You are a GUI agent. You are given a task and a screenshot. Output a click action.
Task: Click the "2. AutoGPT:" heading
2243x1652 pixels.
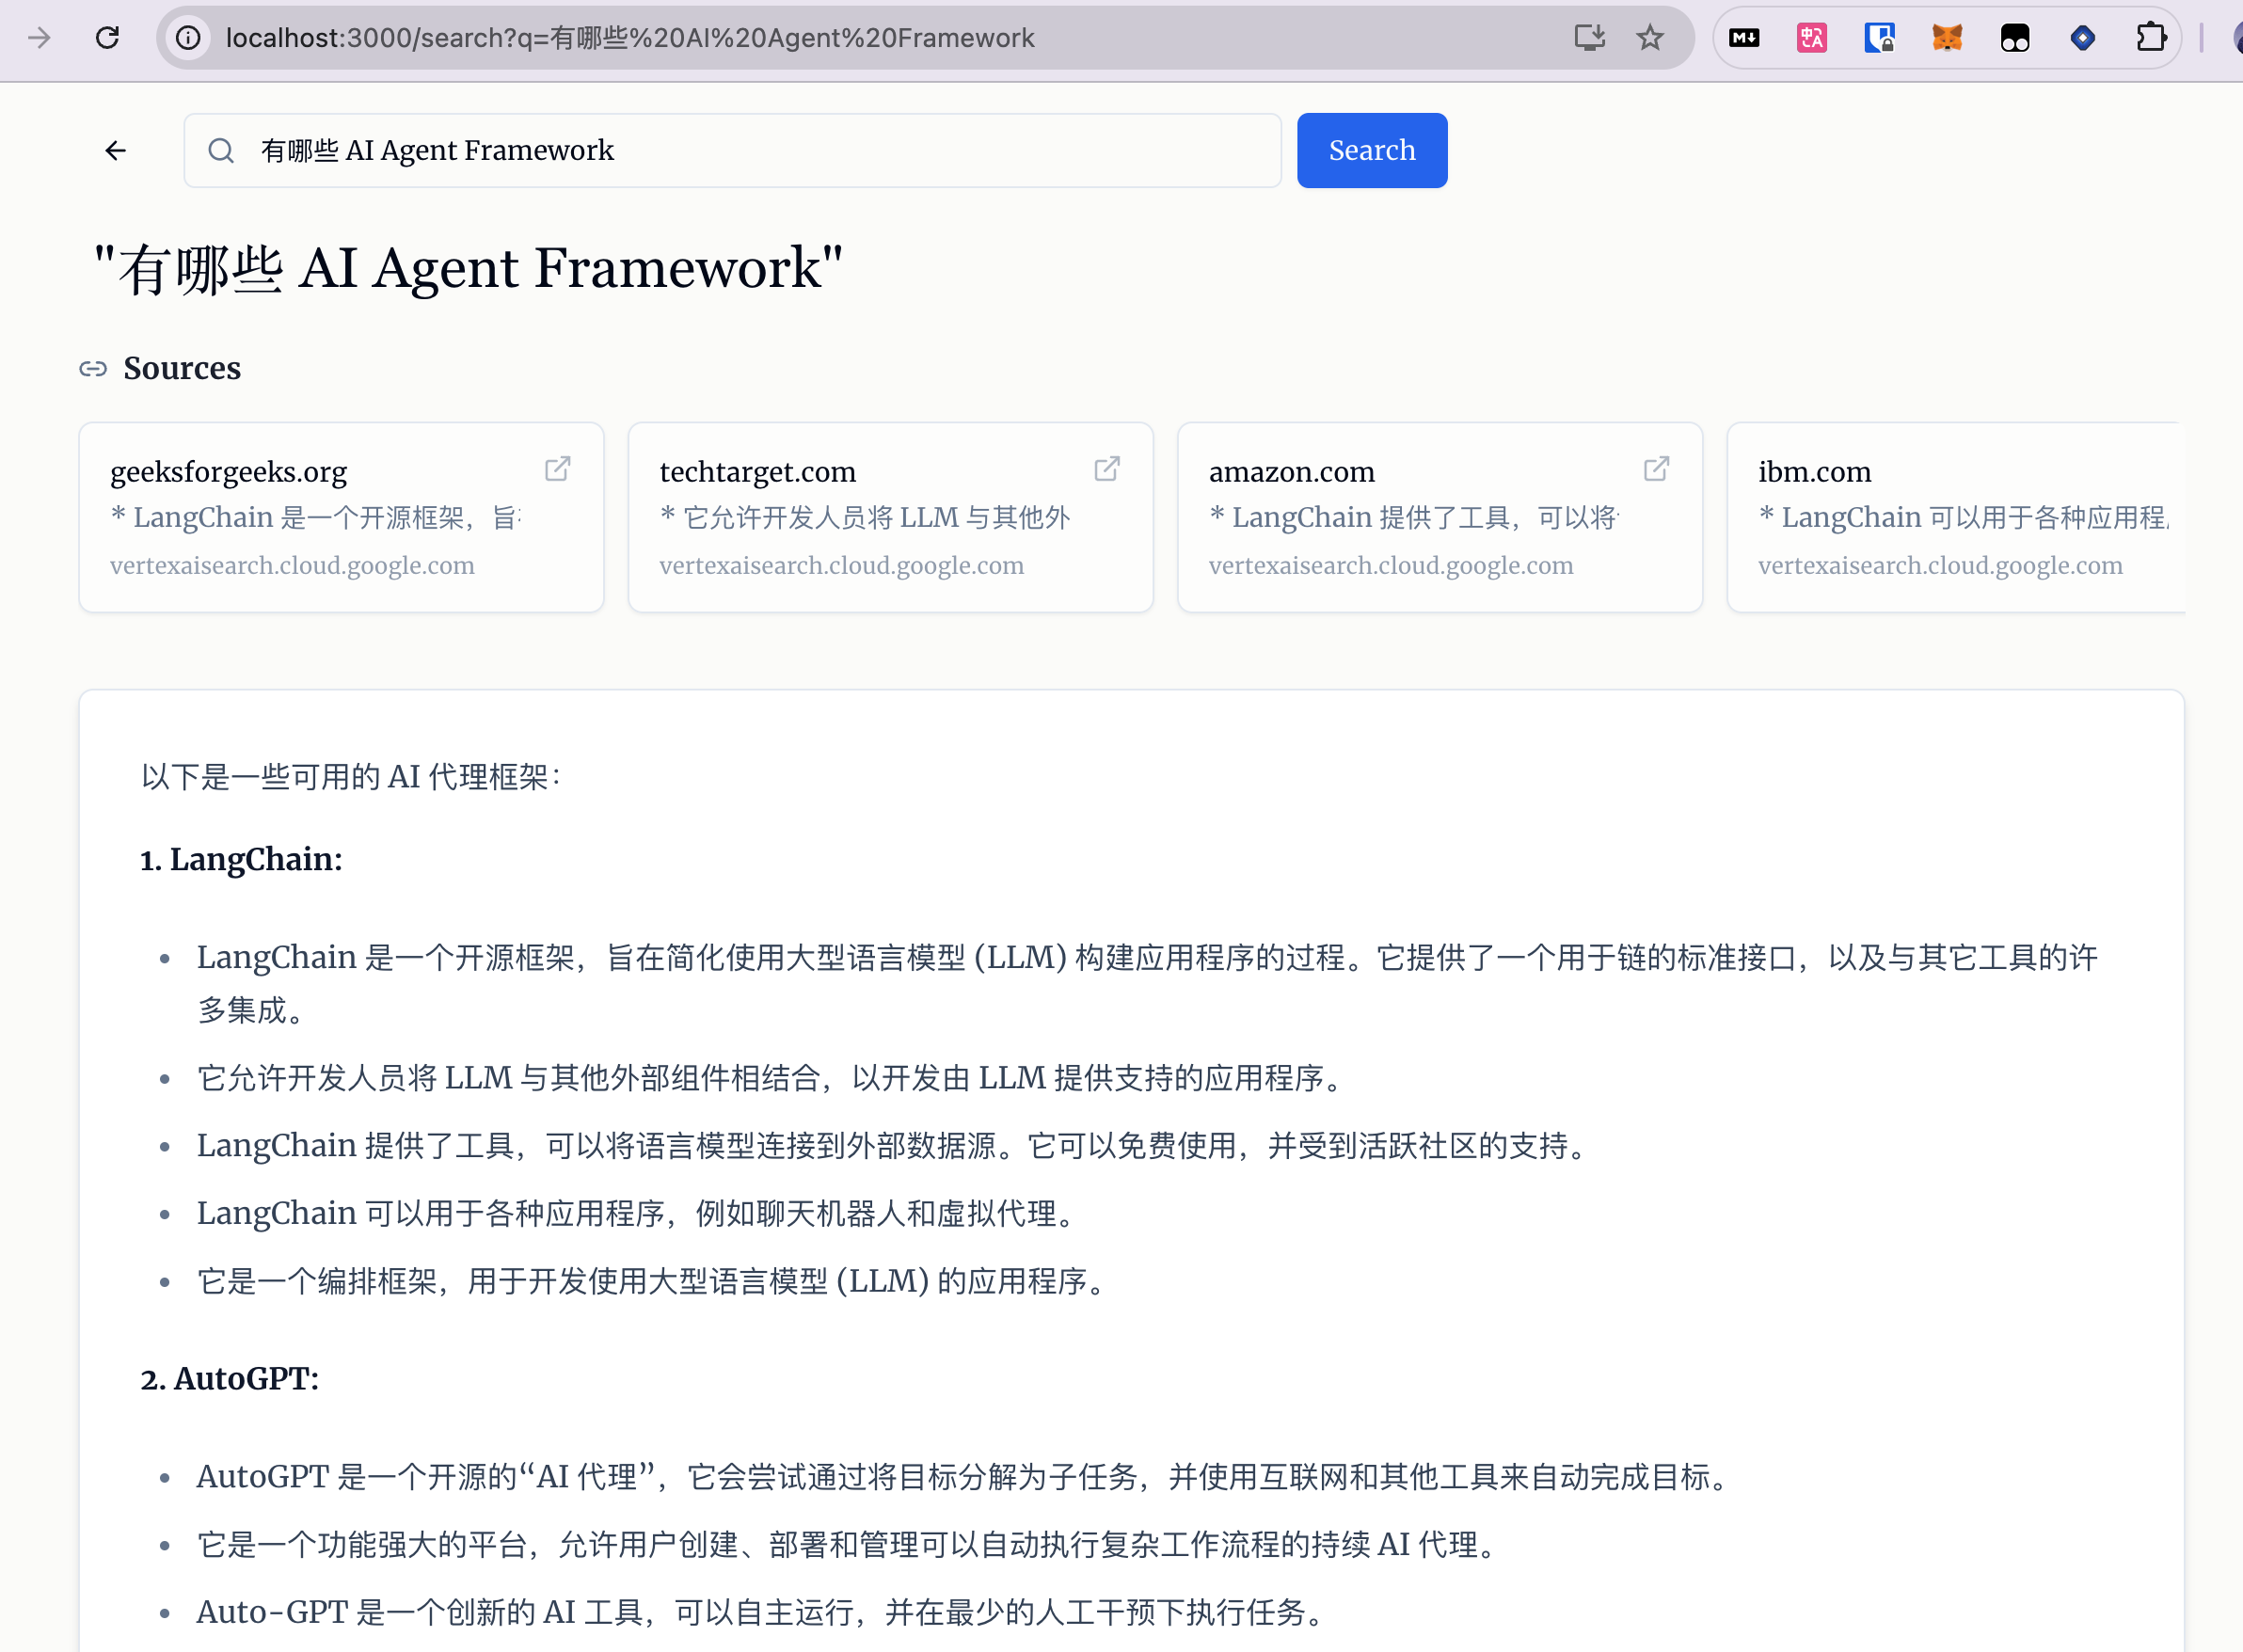(229, 1378)
